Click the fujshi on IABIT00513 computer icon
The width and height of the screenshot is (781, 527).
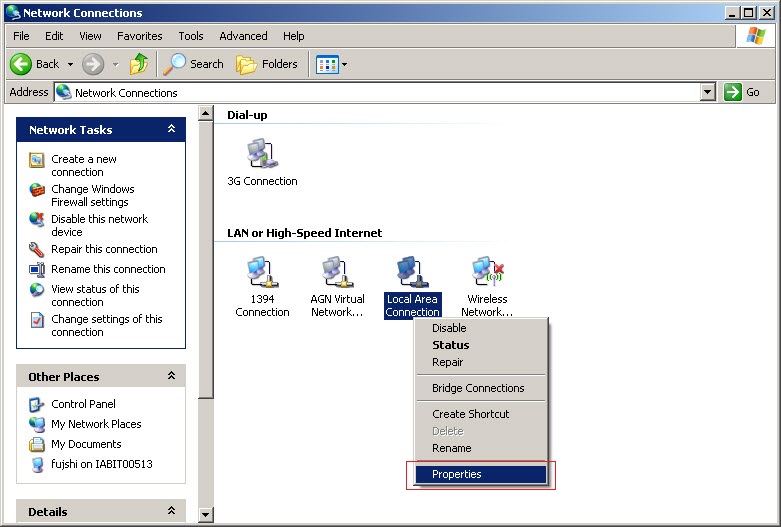pos(37,464)
